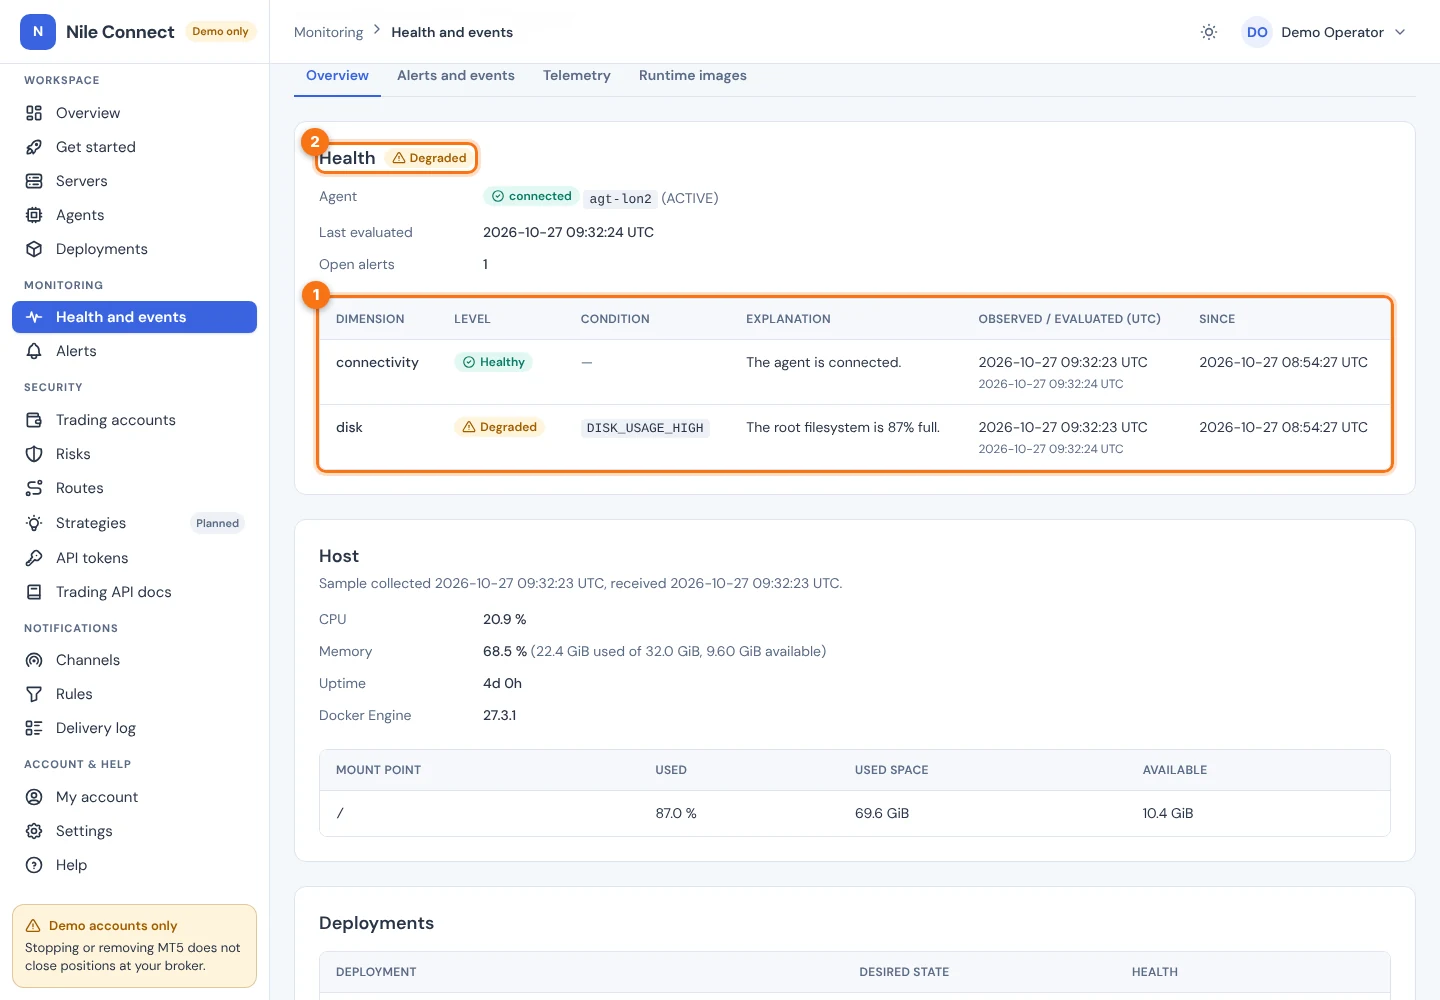Viewport: 1440px width, 1000px height.
Task: Go to Monitoring in the breadcrumb
Action: pos(329,32)
